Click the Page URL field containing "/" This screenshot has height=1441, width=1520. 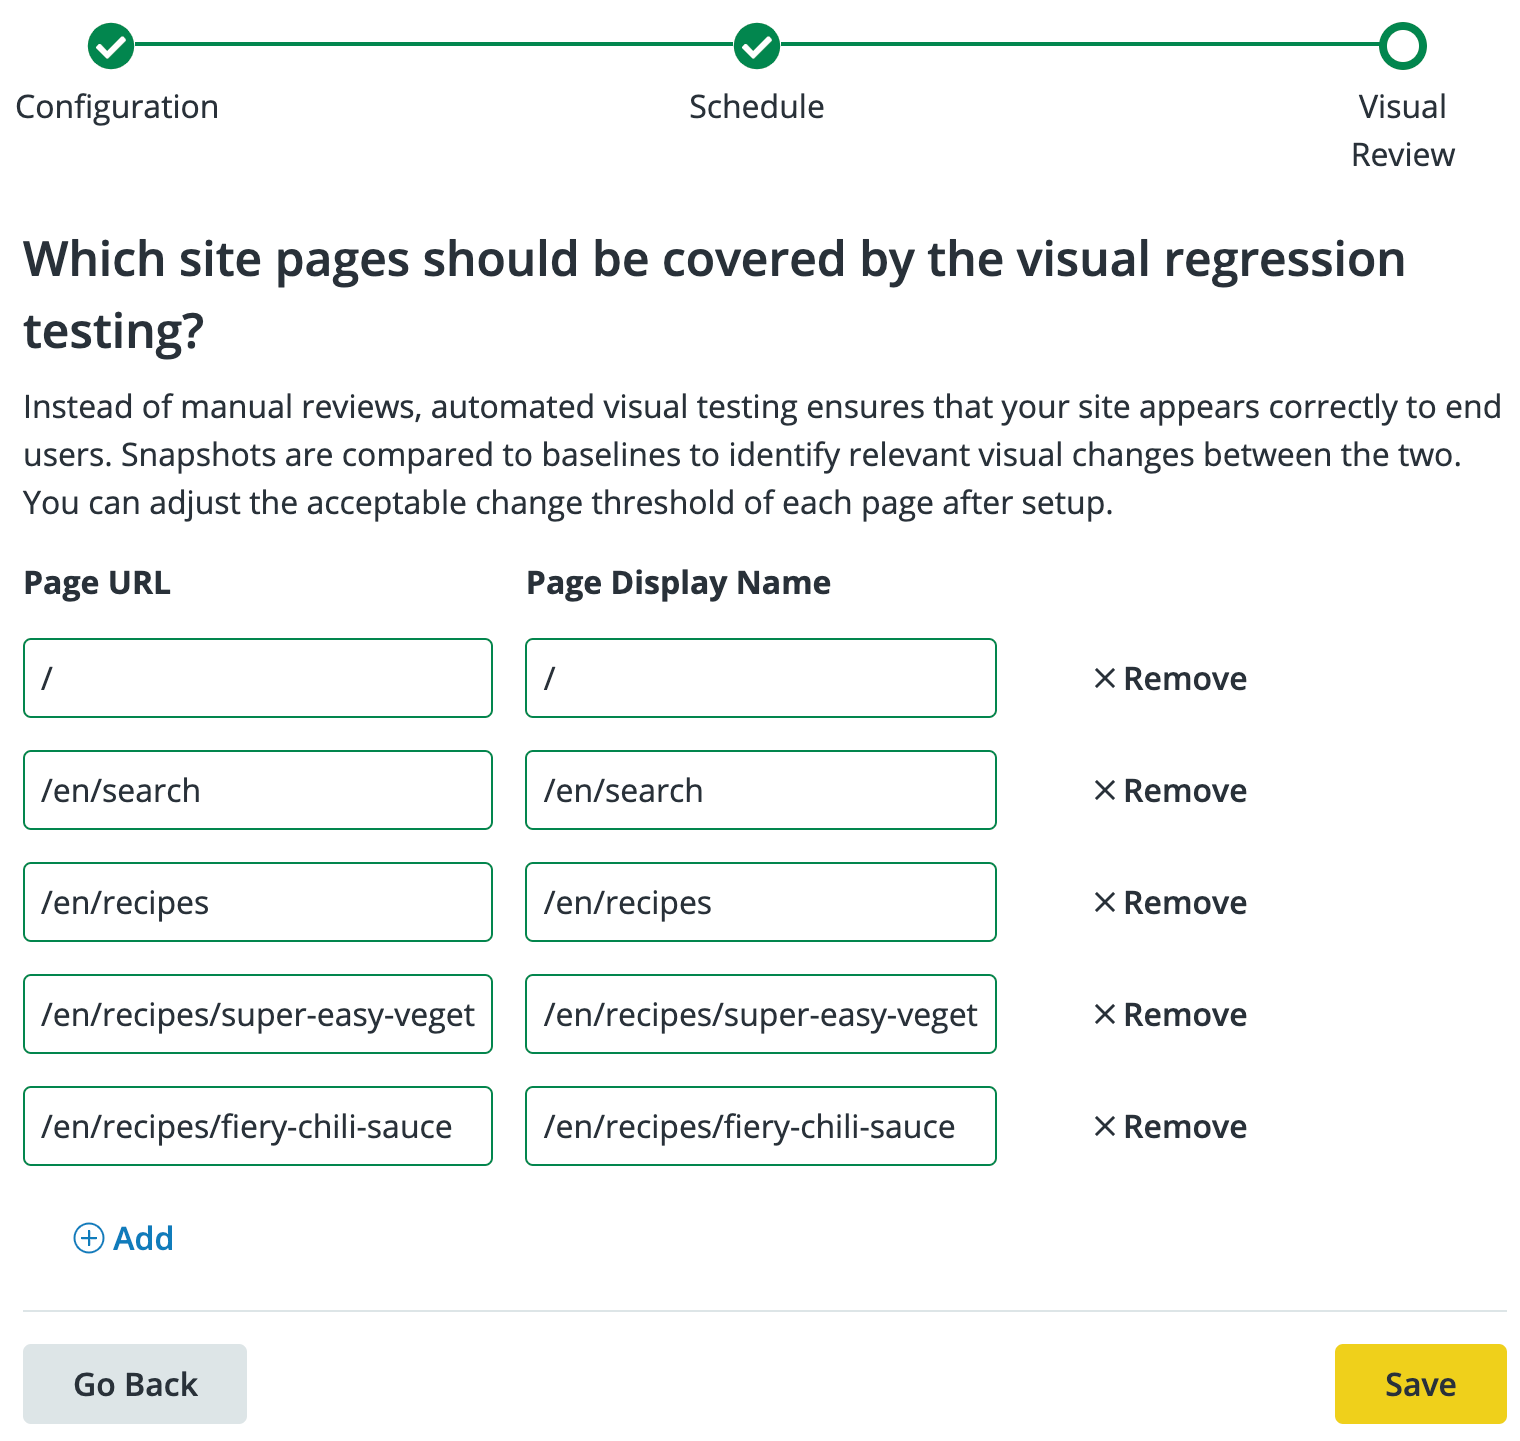[x=257, y=678]
